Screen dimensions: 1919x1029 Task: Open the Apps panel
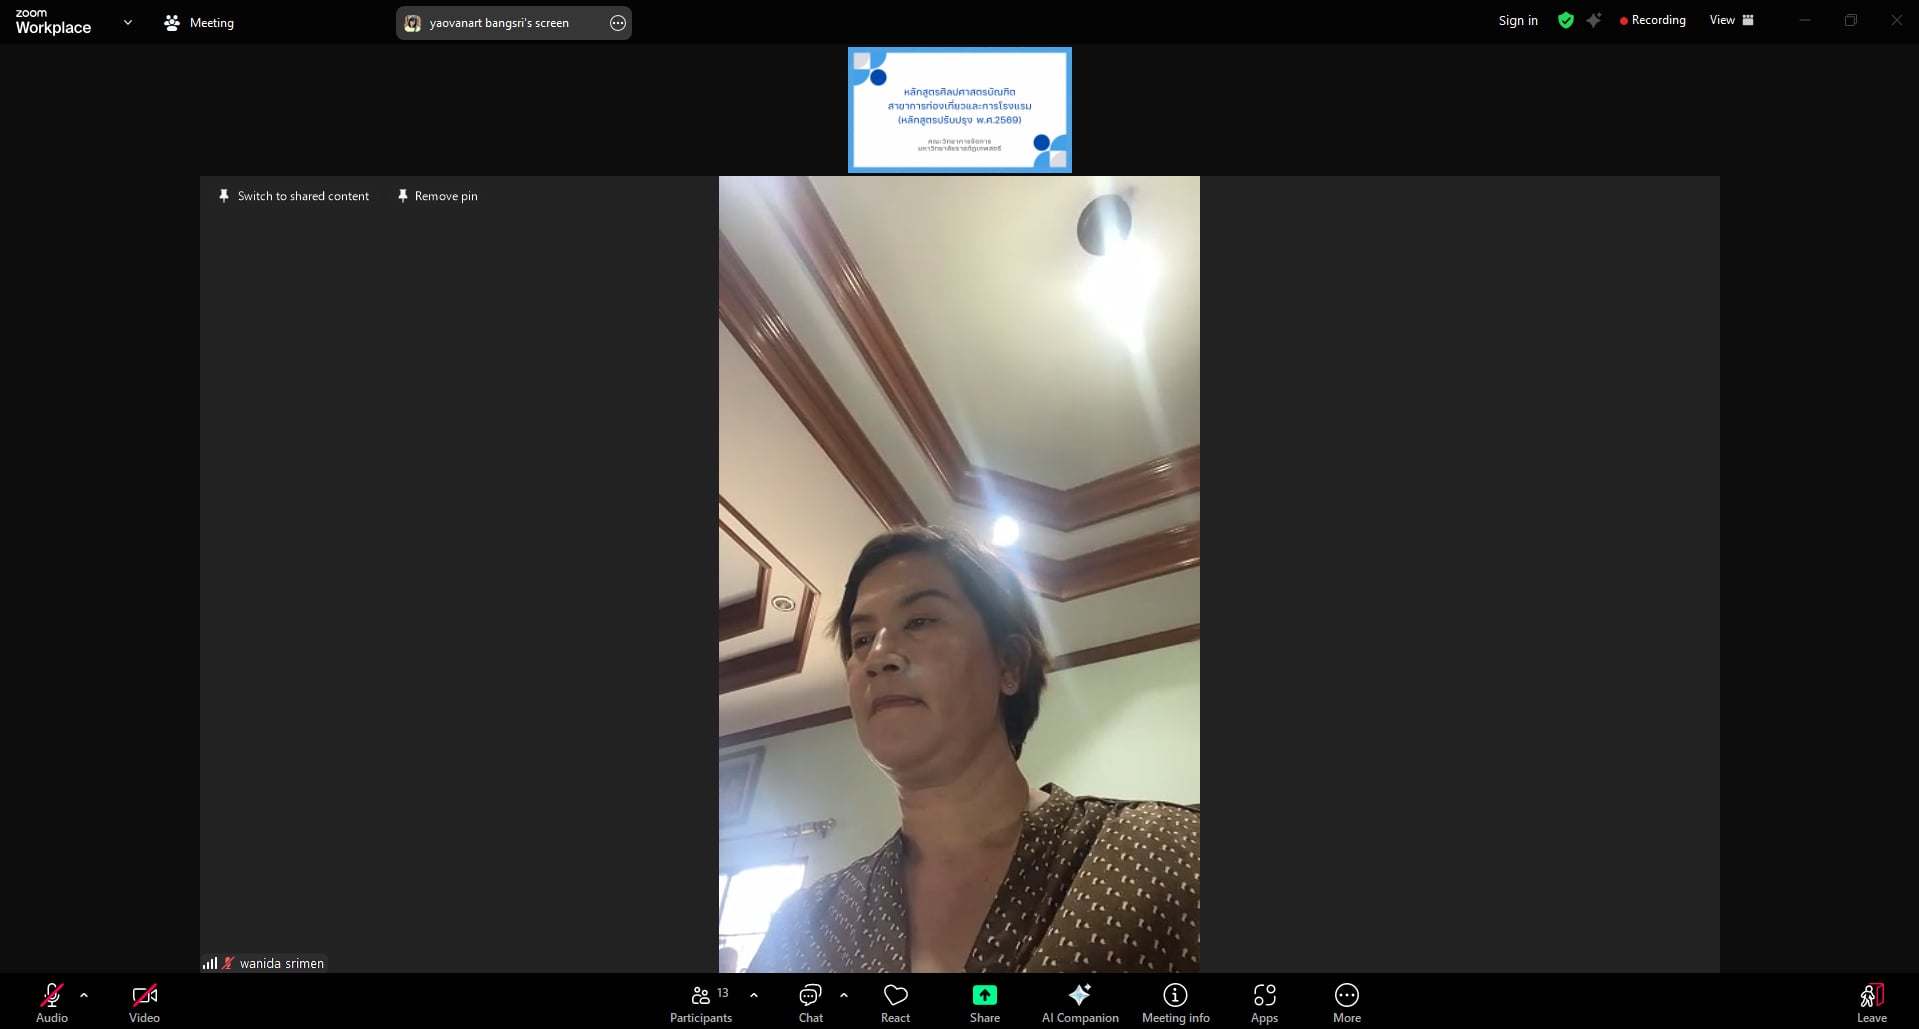(x=1264, y=1003)
